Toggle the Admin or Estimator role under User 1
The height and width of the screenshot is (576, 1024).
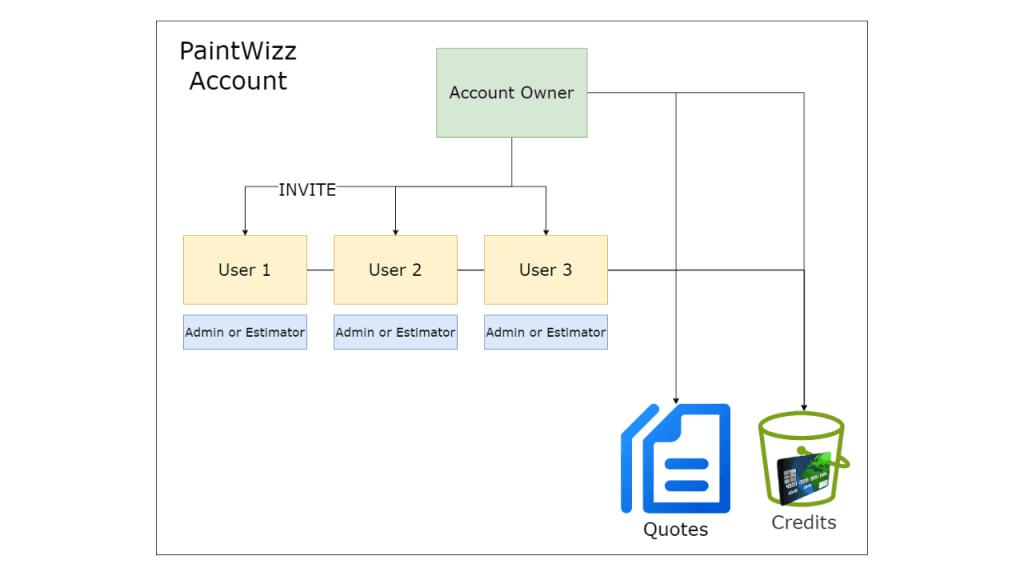pyautogui.click(x=244, y=331)
